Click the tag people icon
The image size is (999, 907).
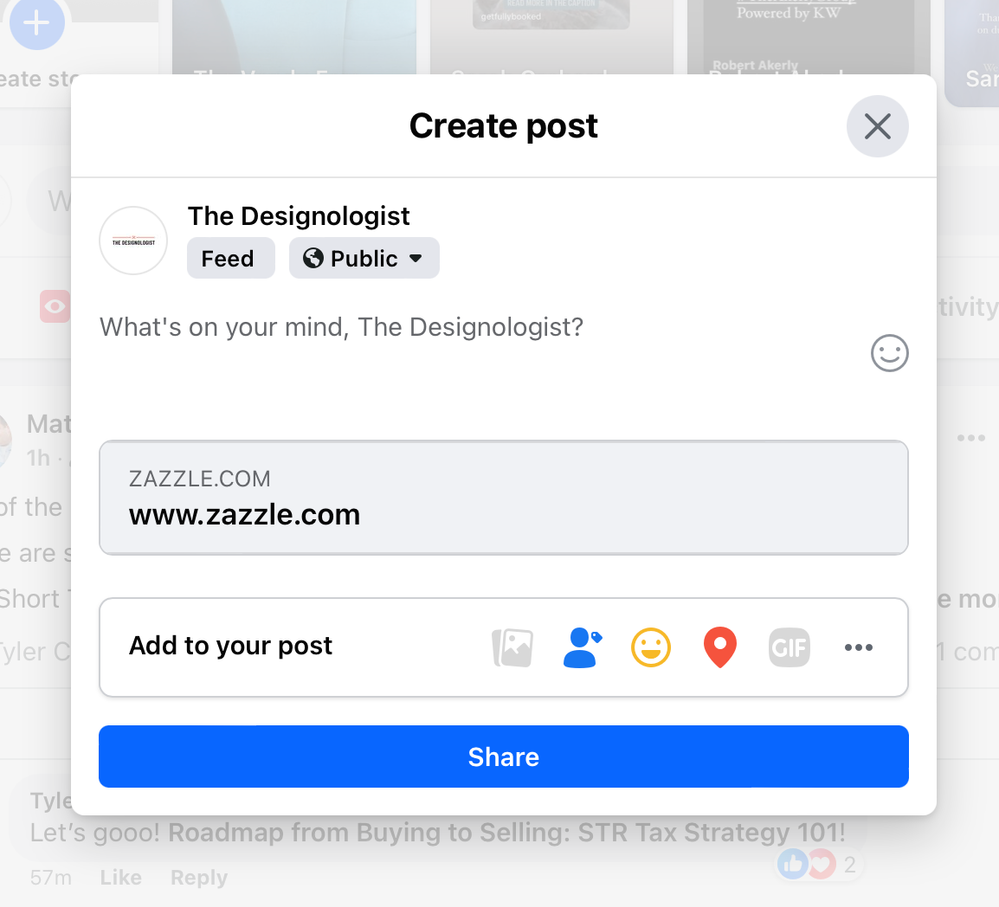[581, 647]
